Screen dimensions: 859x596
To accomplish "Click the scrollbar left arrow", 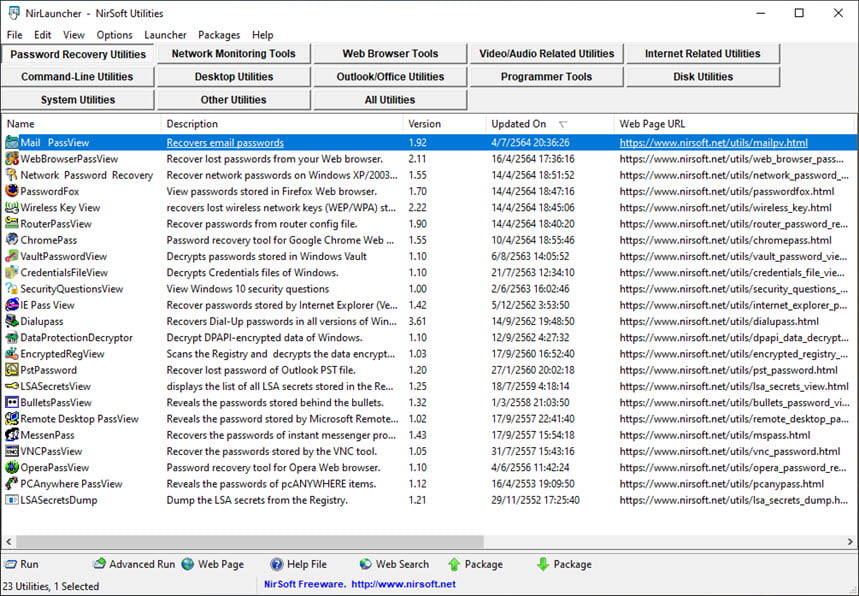I will (8, 542).
